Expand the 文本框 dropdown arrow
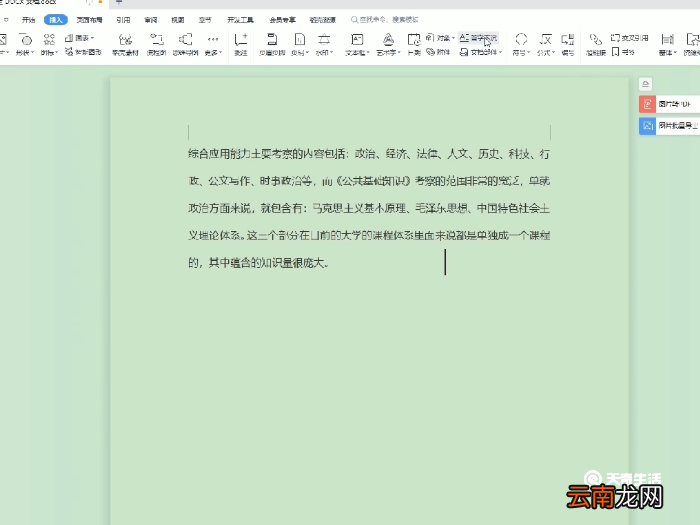Image resolution: width=700 pixels, height=525 pixels. click(368, 53)
